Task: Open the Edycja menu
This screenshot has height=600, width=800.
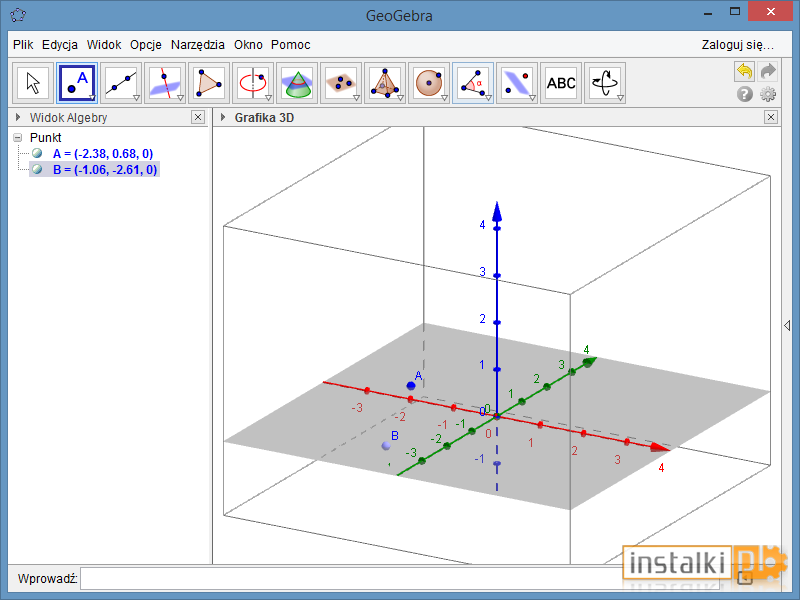Action: (x=60, y=45)
